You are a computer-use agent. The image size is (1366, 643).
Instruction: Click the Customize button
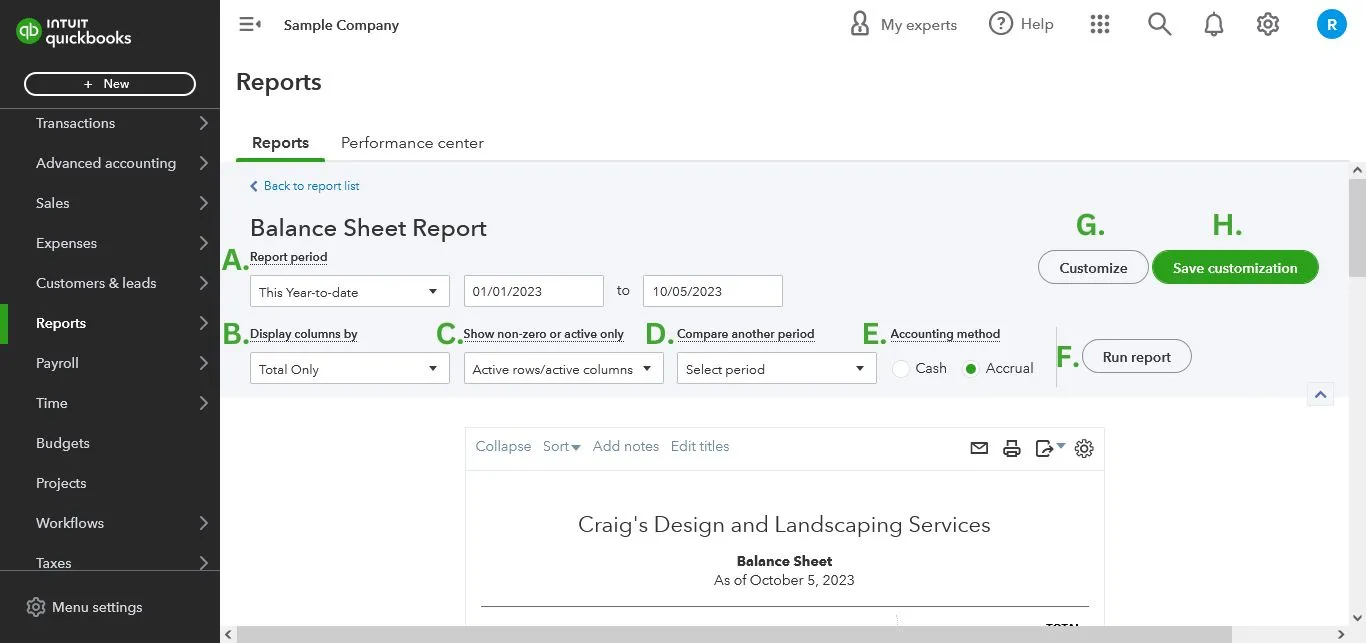pos(1093,268)
